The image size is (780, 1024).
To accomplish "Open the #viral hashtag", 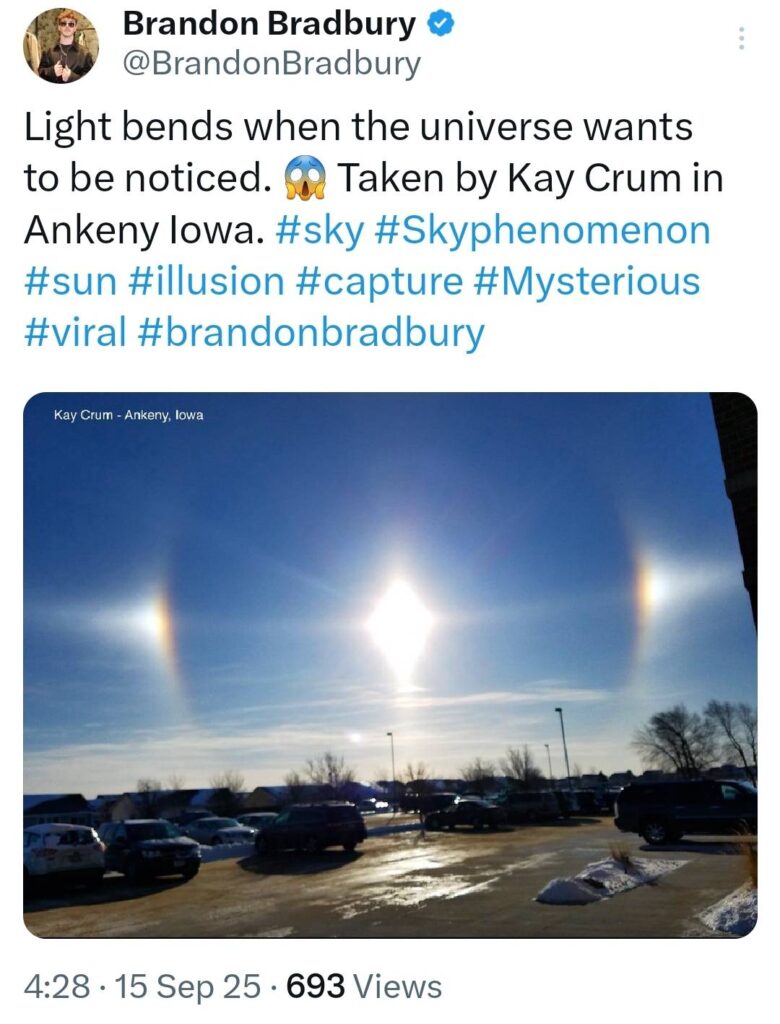I will 75,332.
